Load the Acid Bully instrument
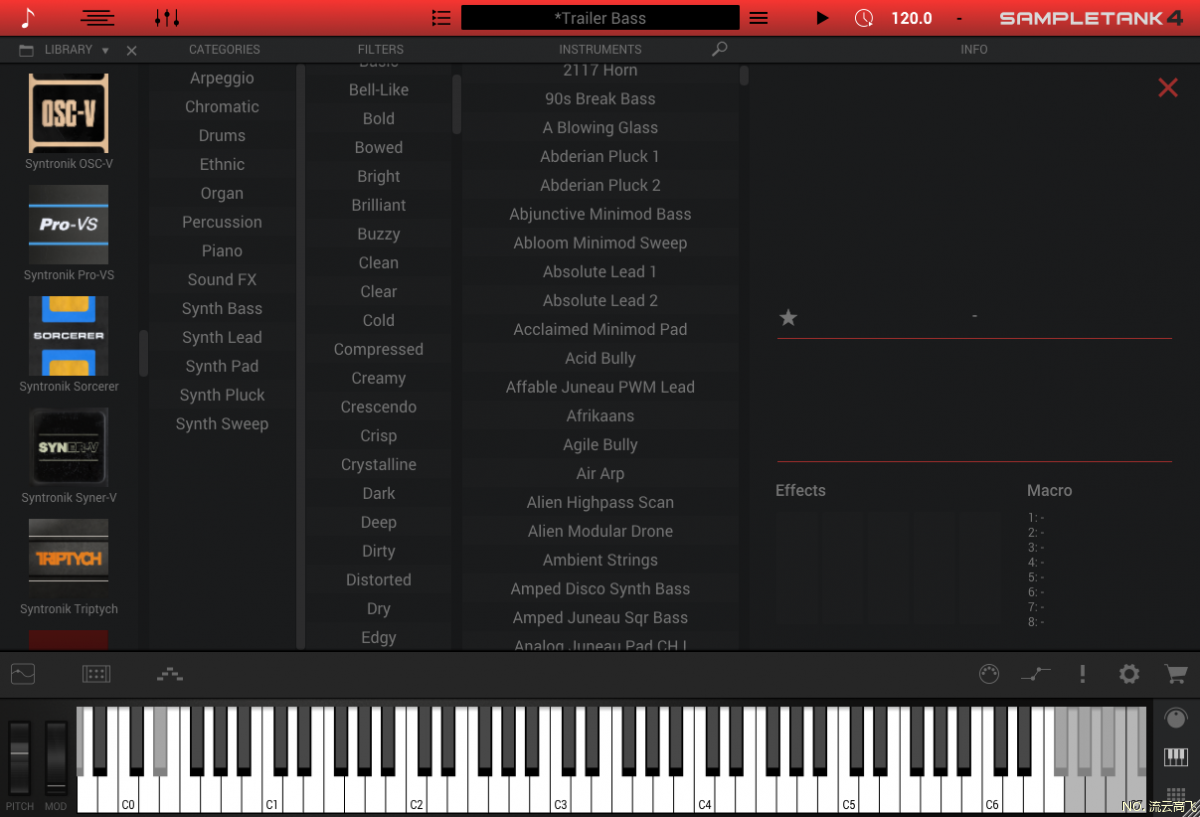 tap(600, 359)
